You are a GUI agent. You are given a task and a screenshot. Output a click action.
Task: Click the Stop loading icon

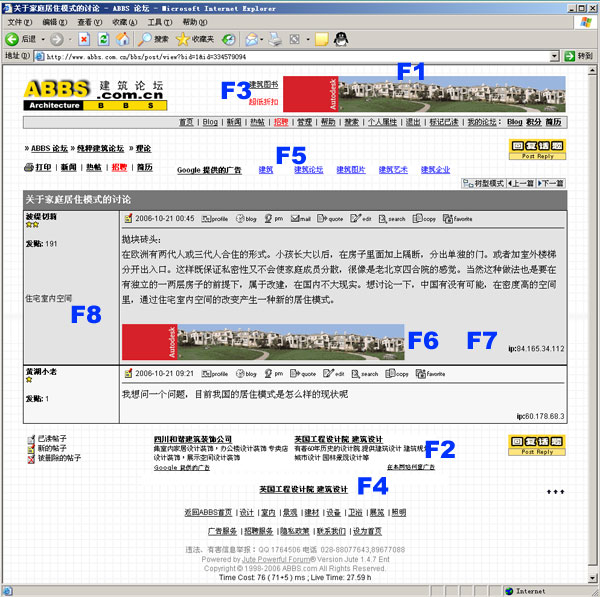click(84, 39)
